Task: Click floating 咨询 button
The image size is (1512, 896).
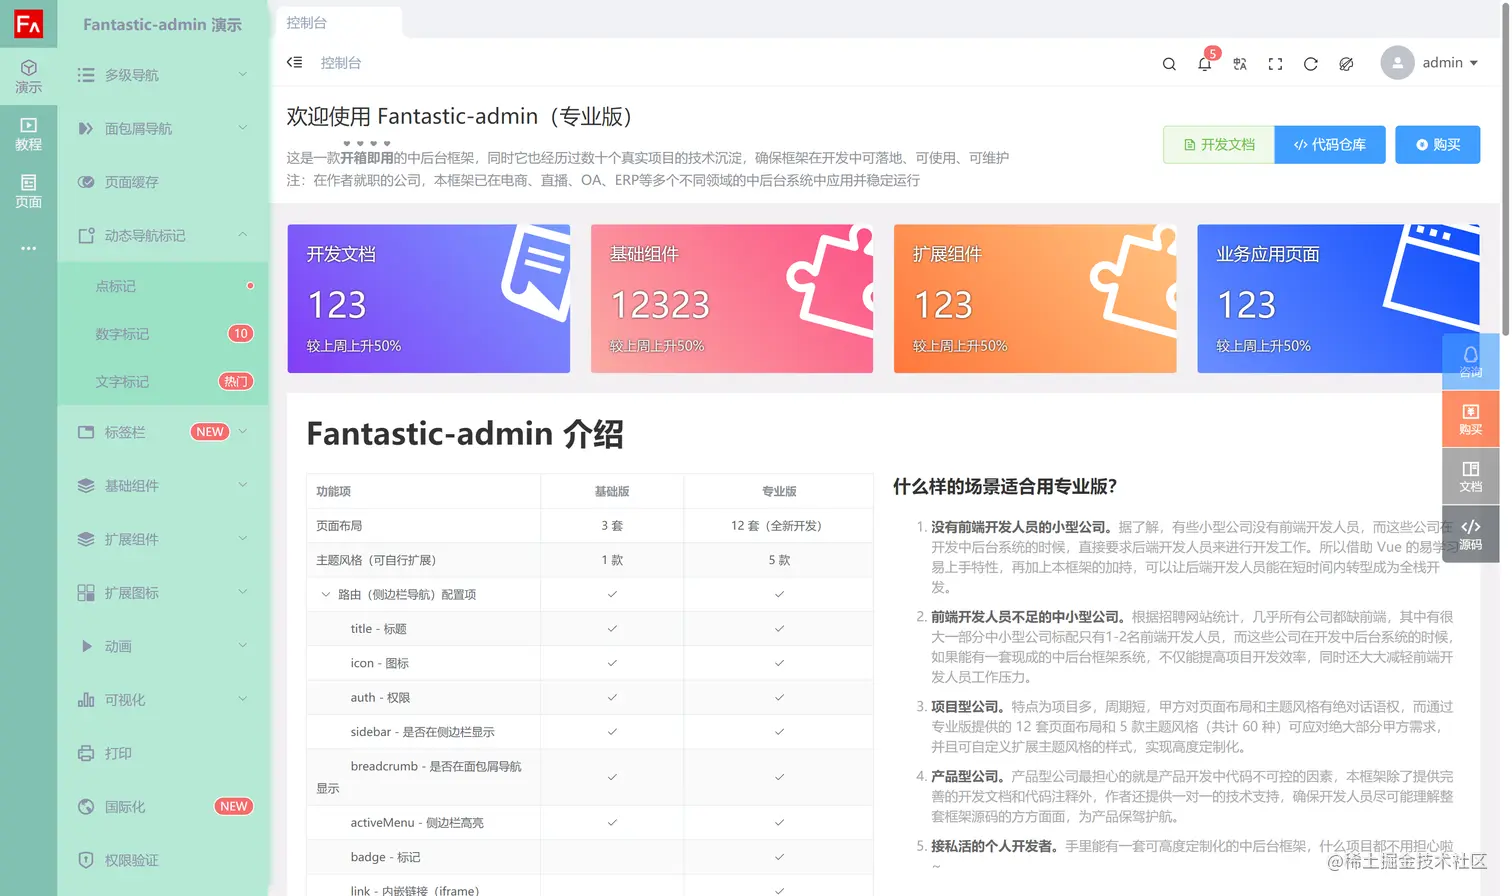Action: 1470,361
